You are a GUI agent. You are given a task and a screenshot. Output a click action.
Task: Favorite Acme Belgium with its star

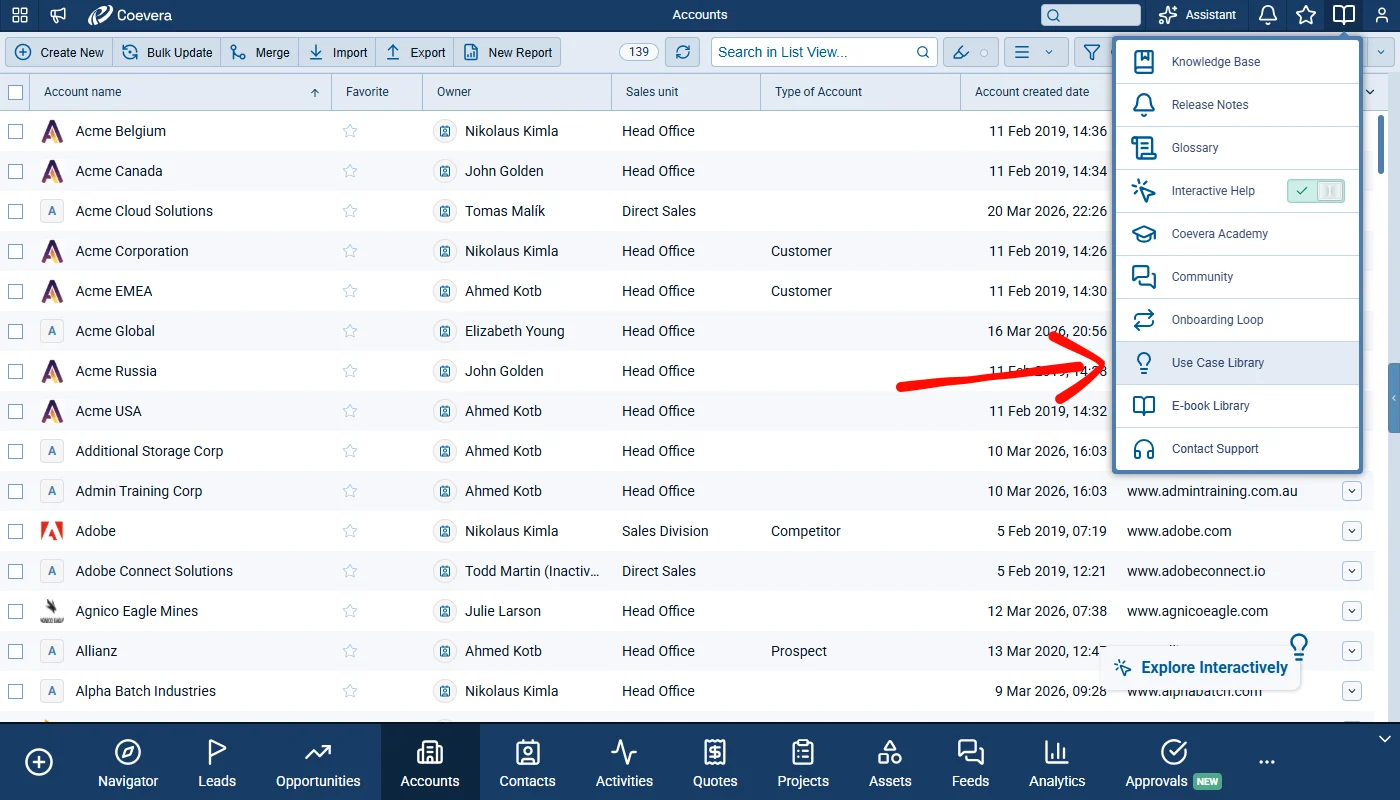[350, 131]
